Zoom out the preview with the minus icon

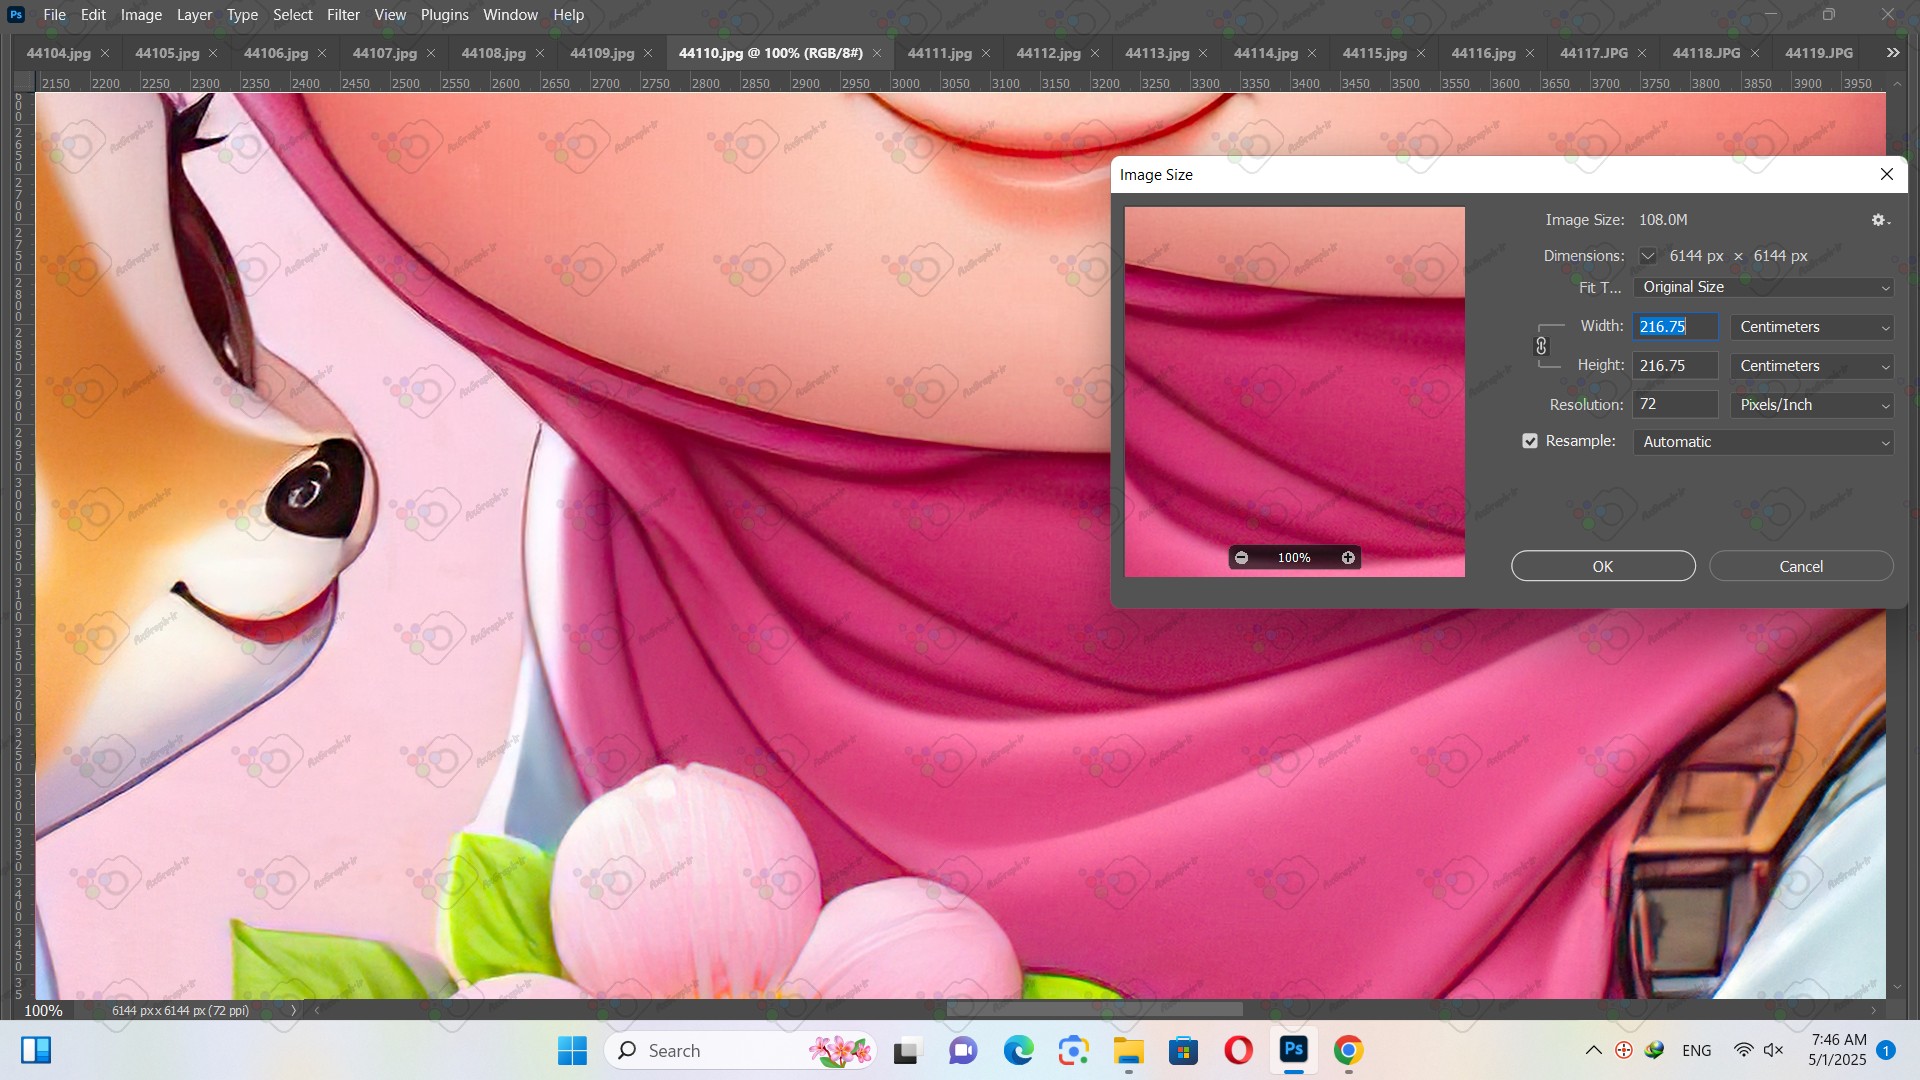pyautogui.click(x=1241, y=558)
